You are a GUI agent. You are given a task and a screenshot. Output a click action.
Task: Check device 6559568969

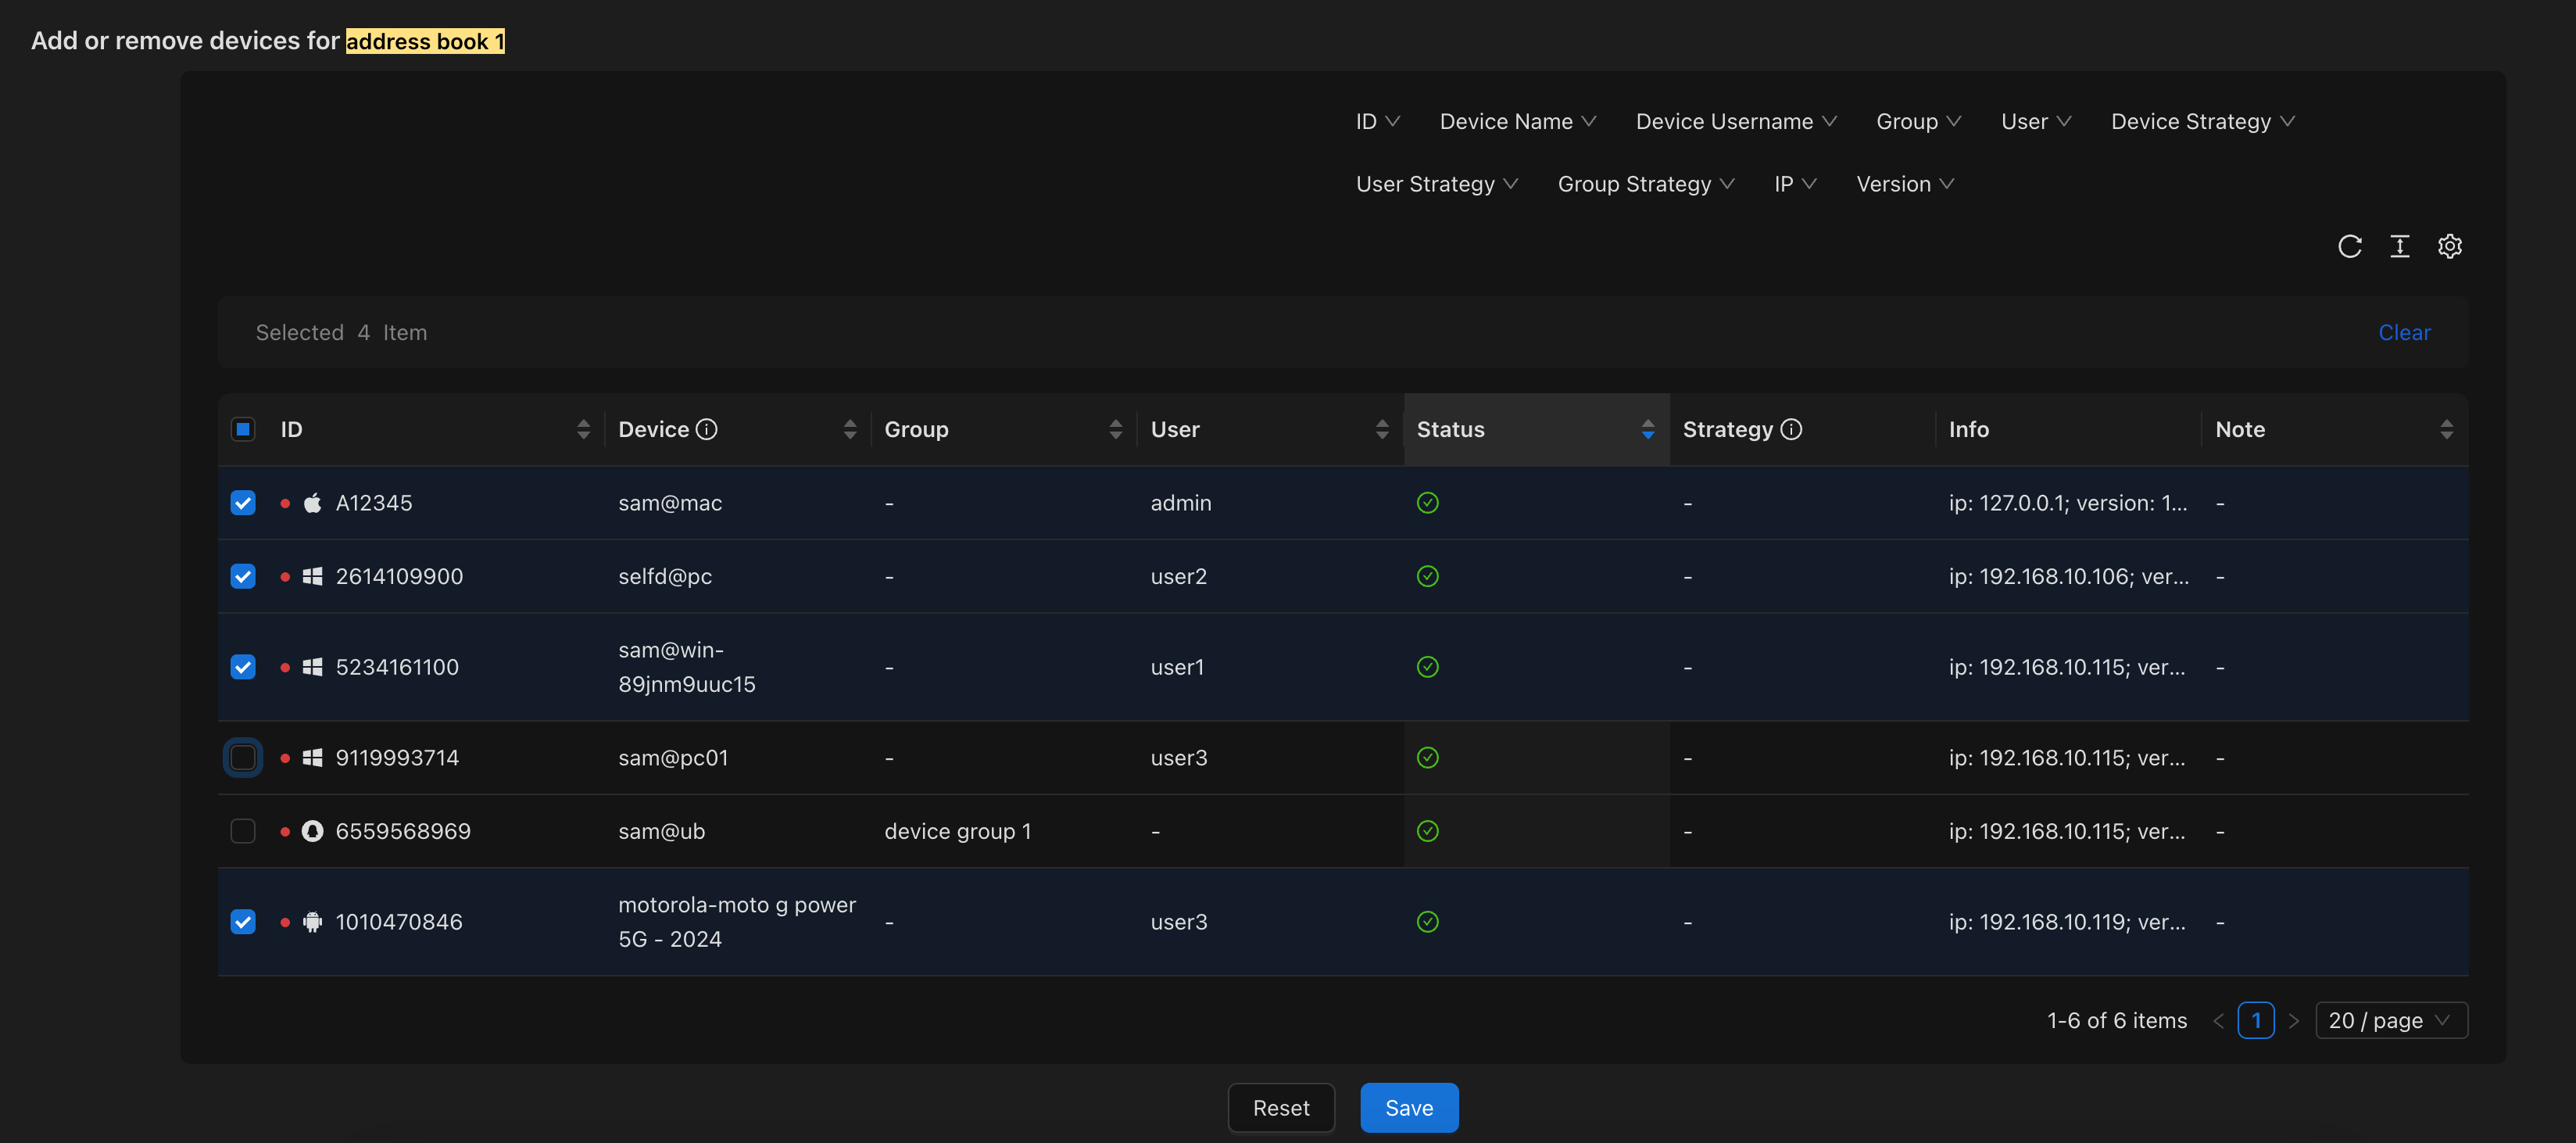tap(243, 831)
